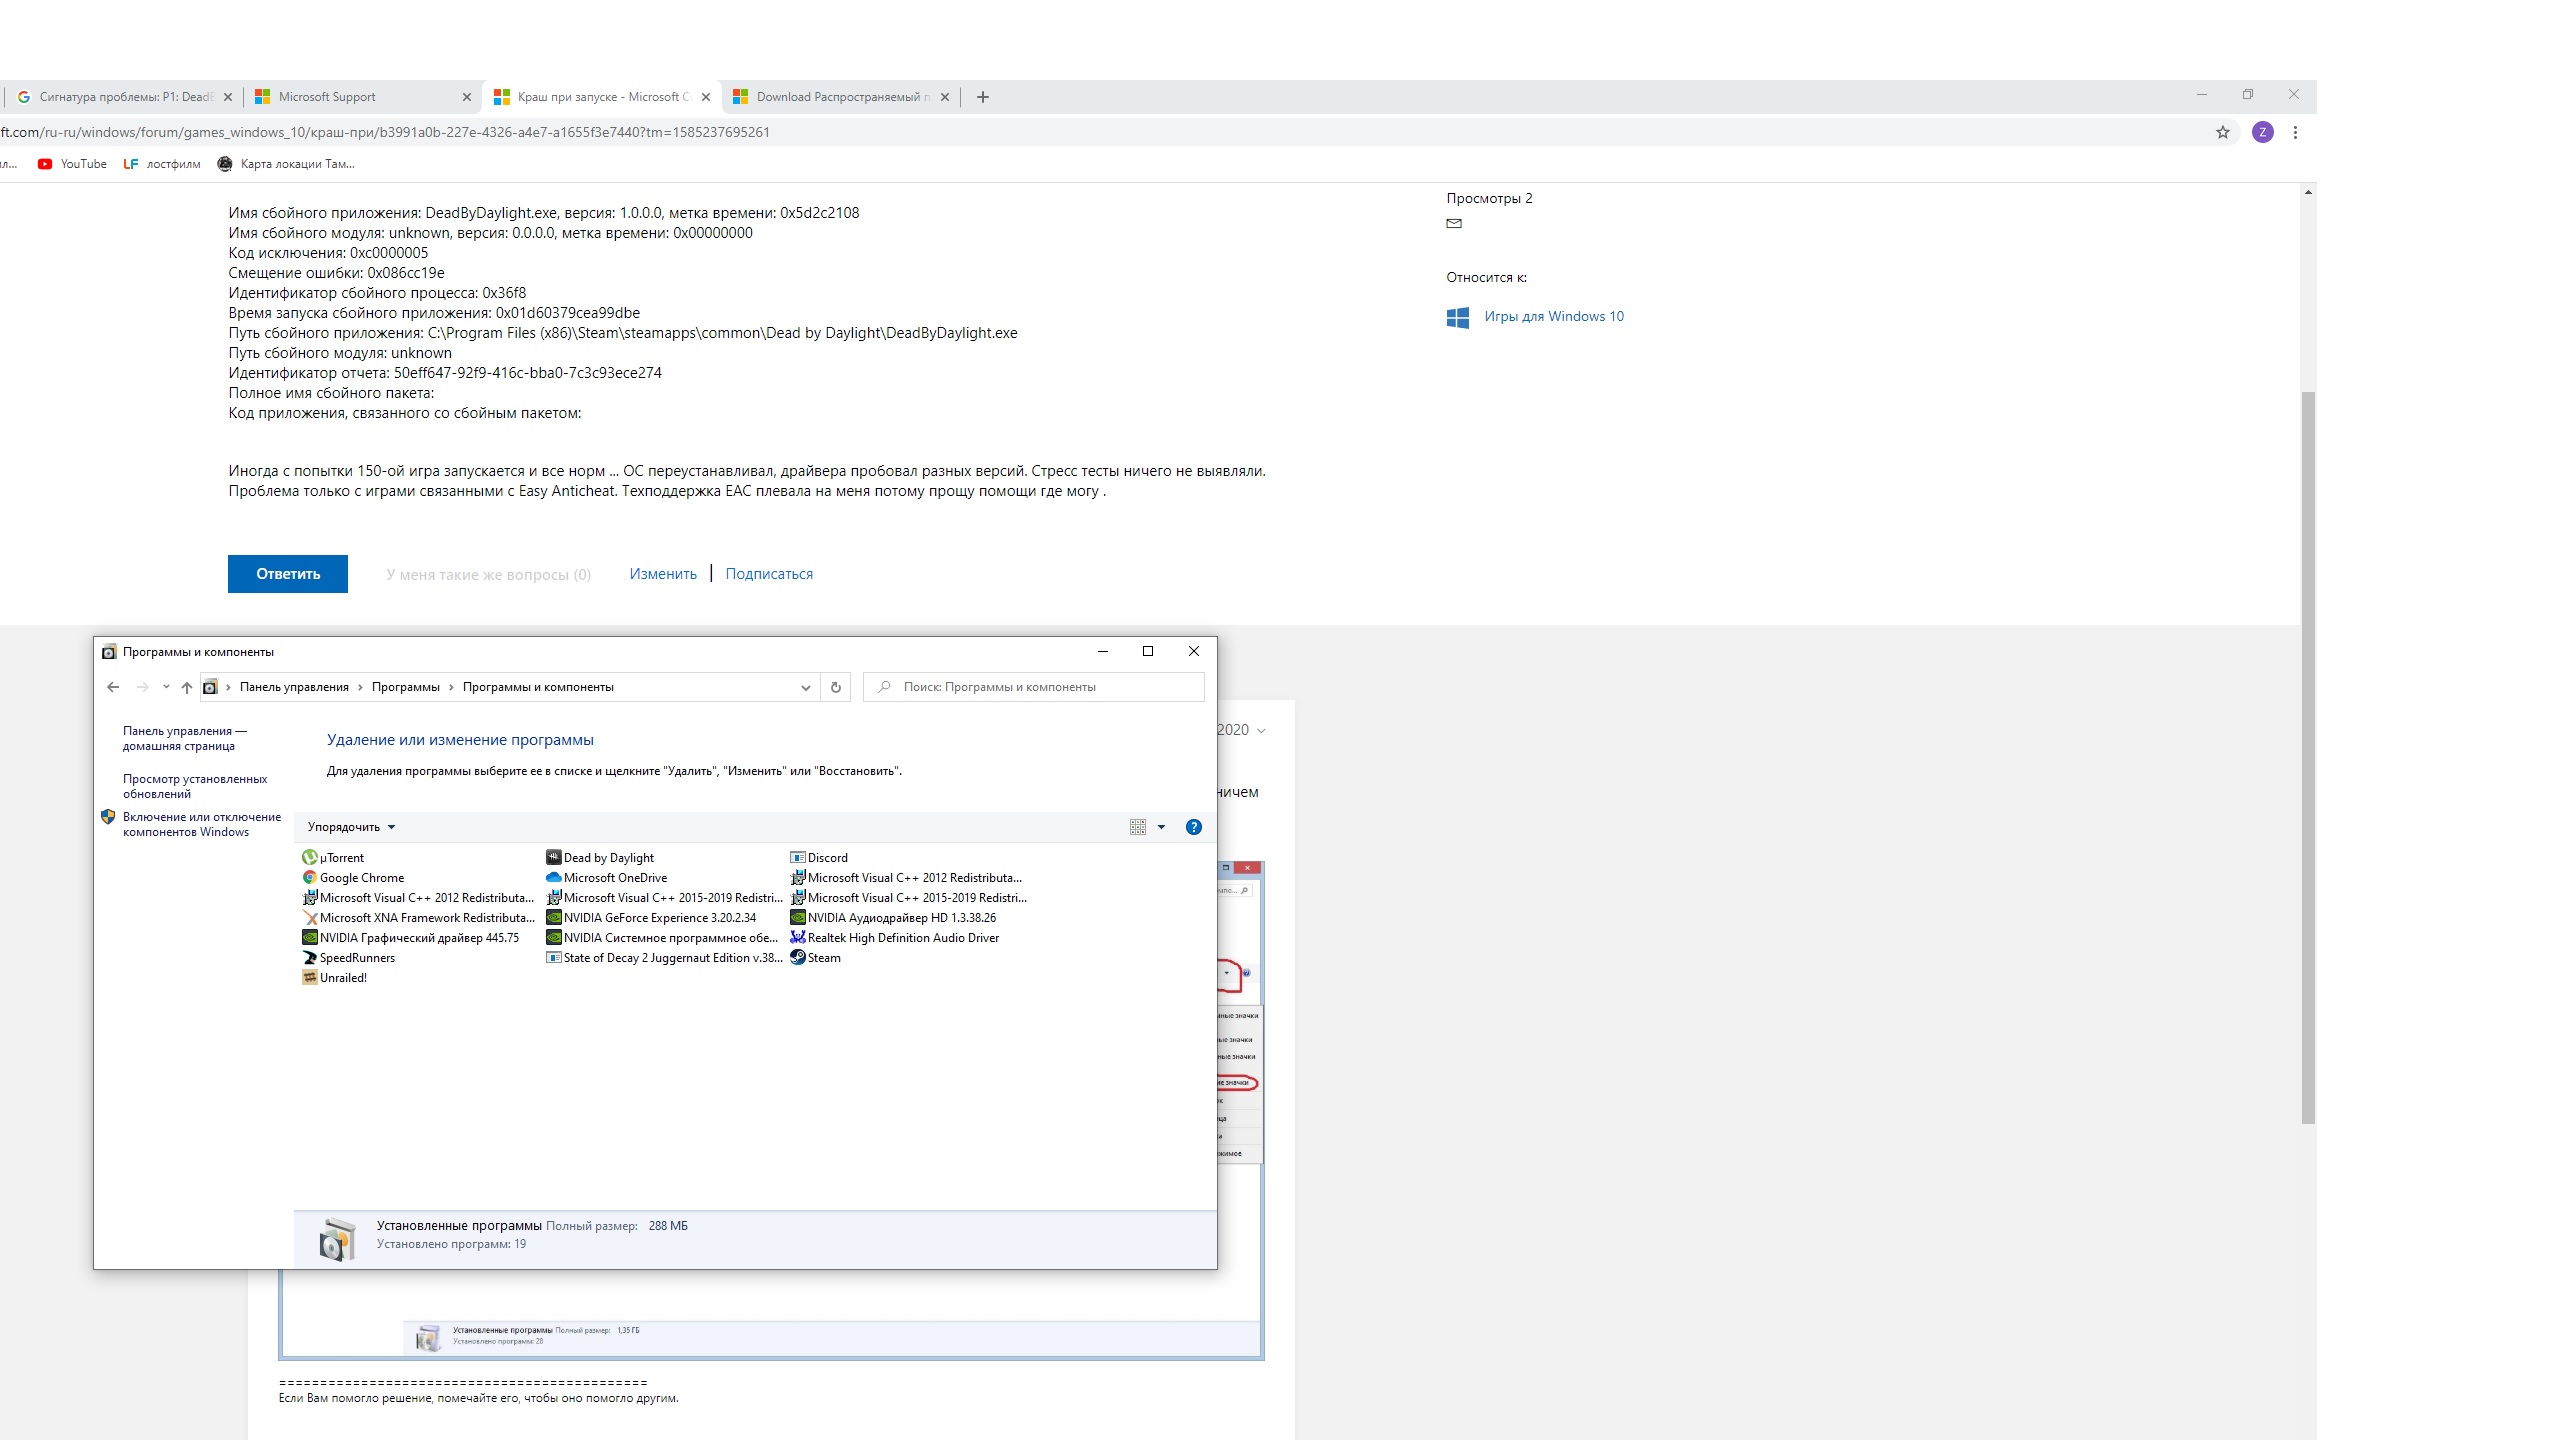
Task: Open a new Chrome tab
Action: click(982, 97)
